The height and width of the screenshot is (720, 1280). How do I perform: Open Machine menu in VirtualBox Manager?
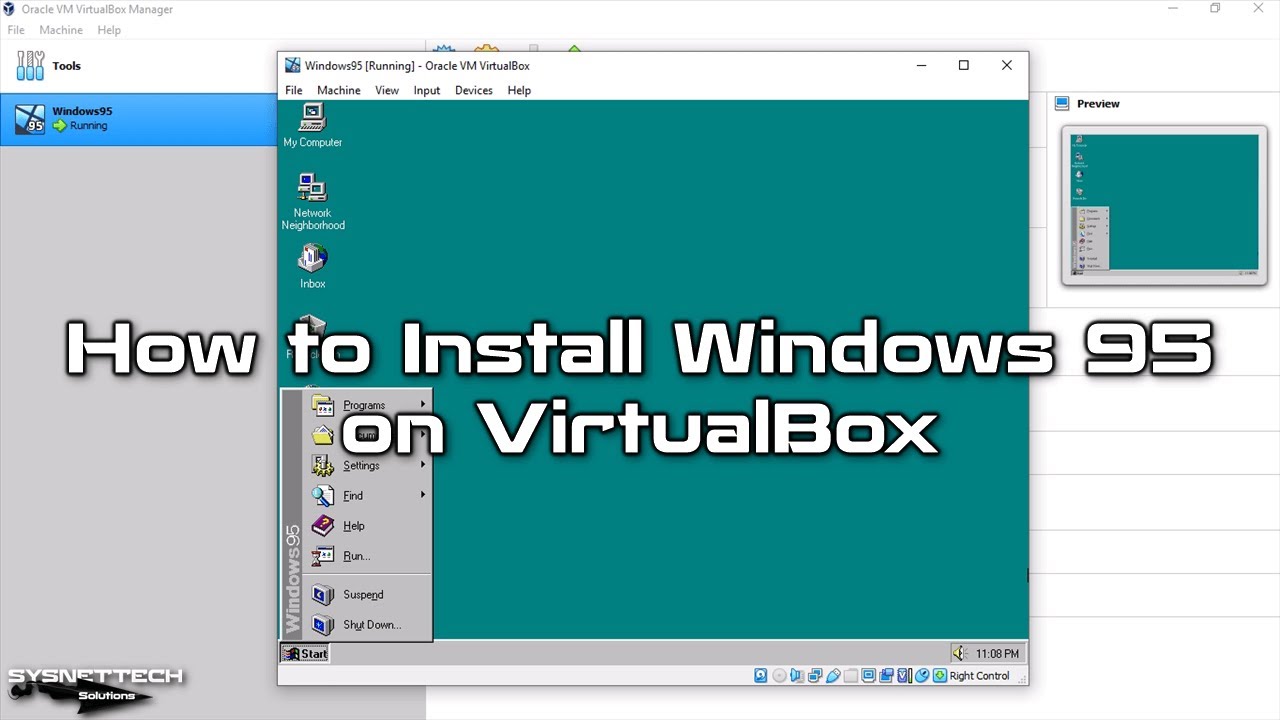61,30
